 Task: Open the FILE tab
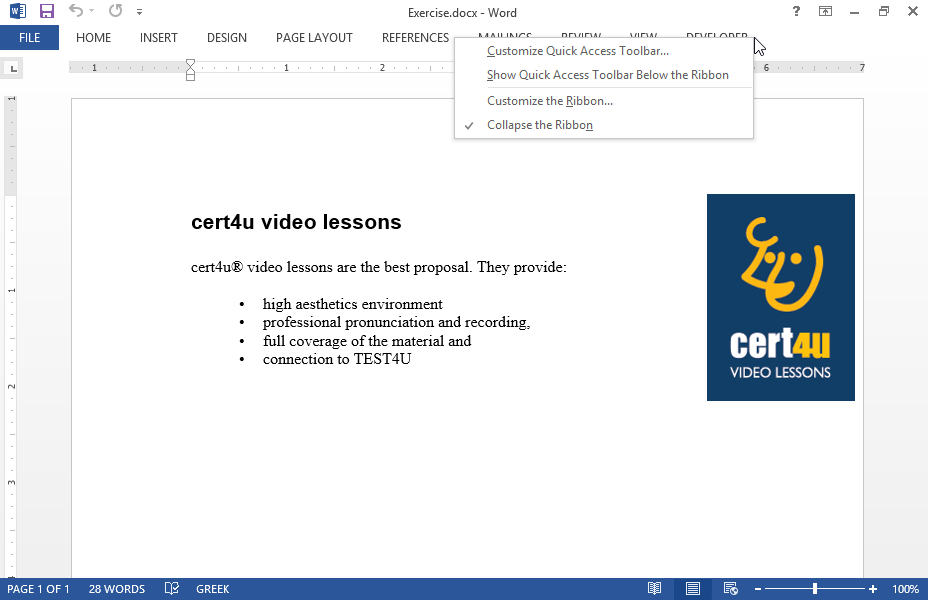(29, 37)
